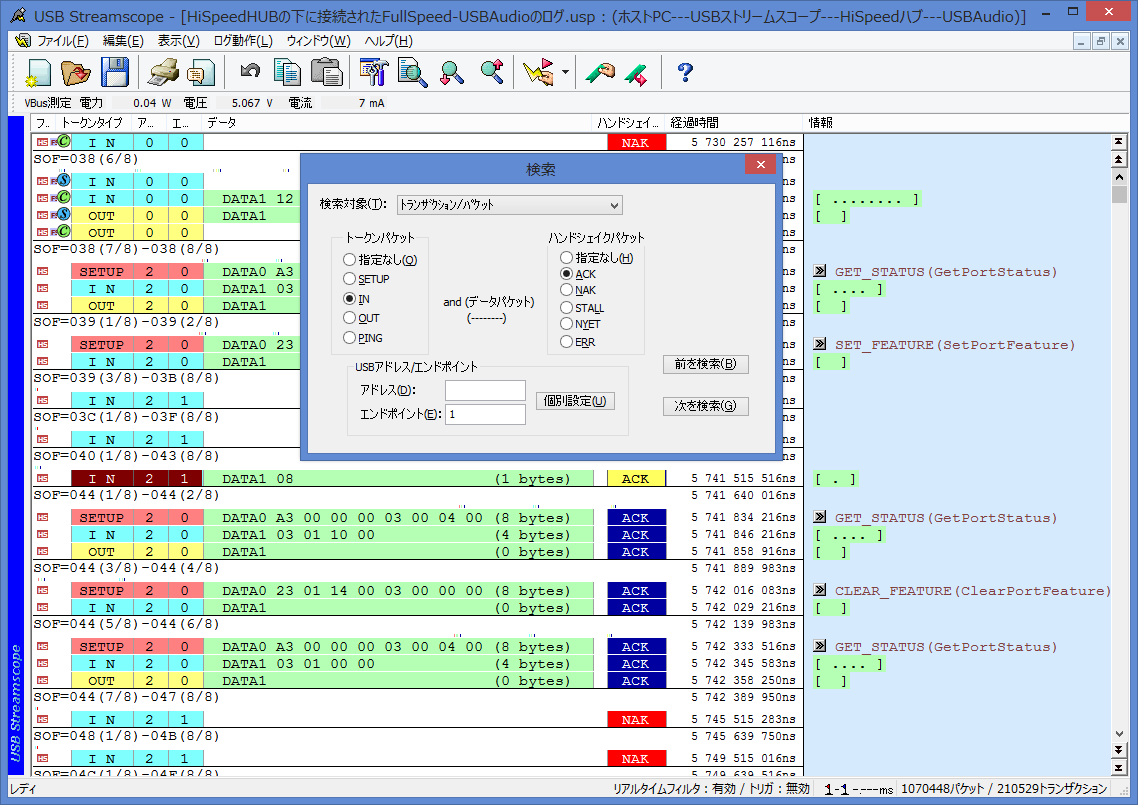Click the HS icon on the 745 515 283ns row
The height and width of the screenshot is (805, 1138).
pos(43,719)
